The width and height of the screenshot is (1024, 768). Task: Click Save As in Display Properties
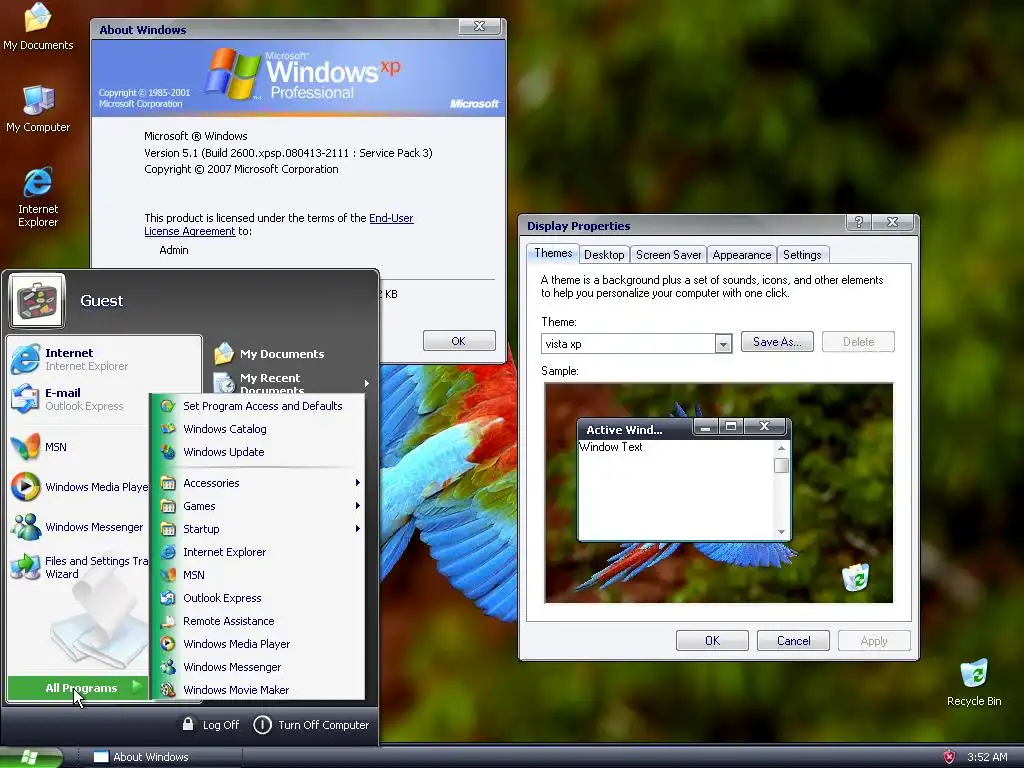click(777, 342)
